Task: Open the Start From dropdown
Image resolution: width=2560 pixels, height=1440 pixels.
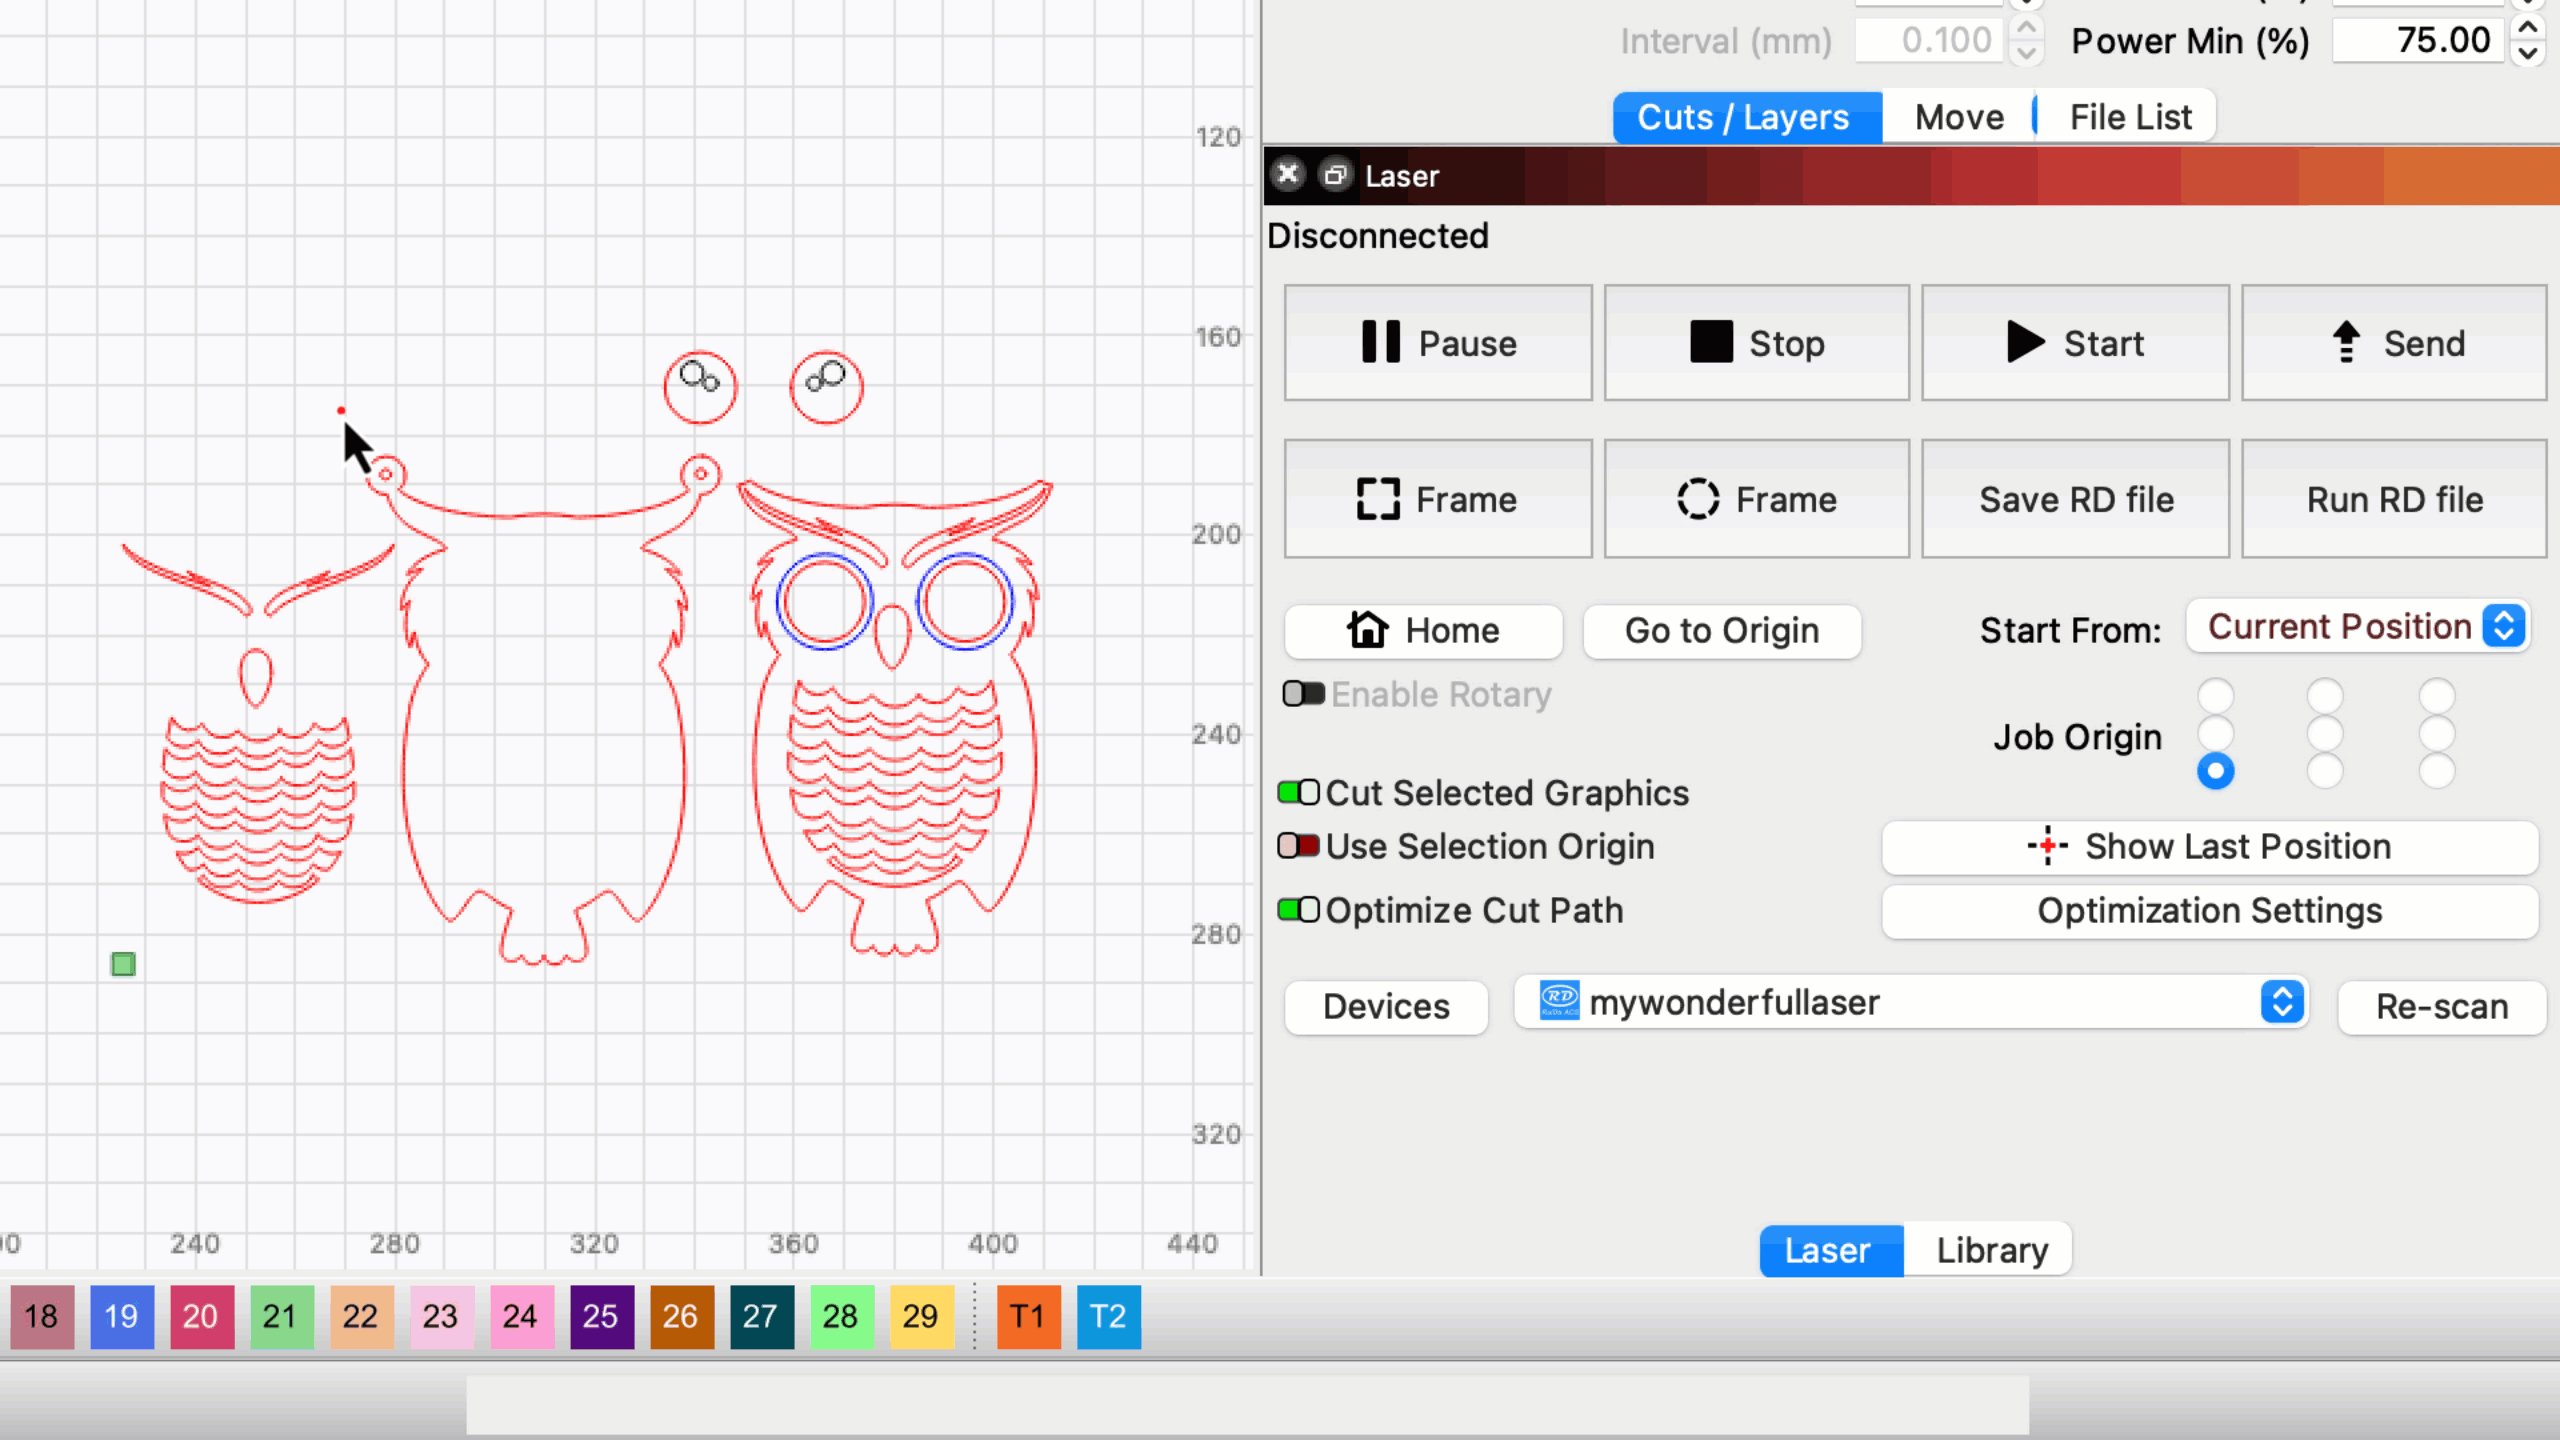Action: coord(2357,628)
